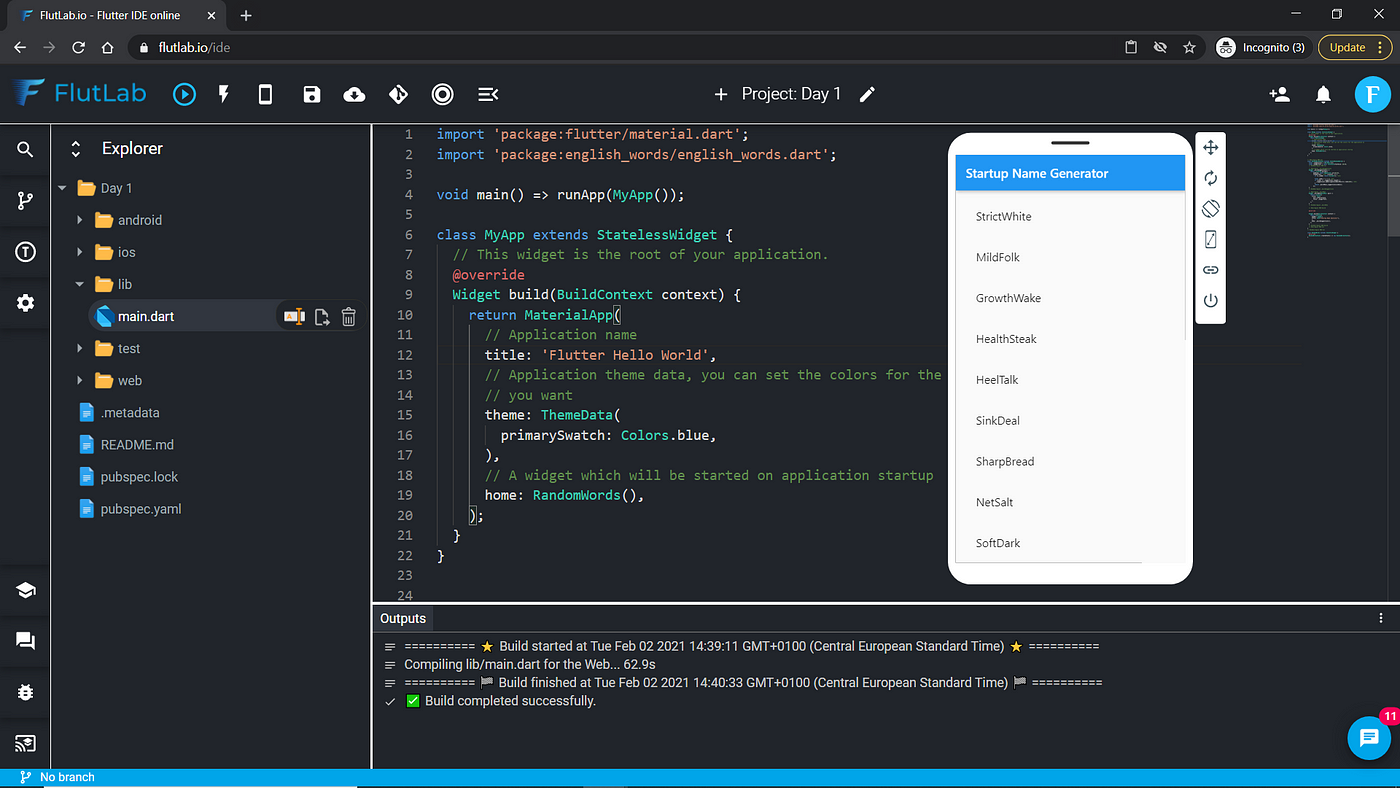The image size is (1400, 788).
Task: Power off the emulator
Action: [1210, 300]
